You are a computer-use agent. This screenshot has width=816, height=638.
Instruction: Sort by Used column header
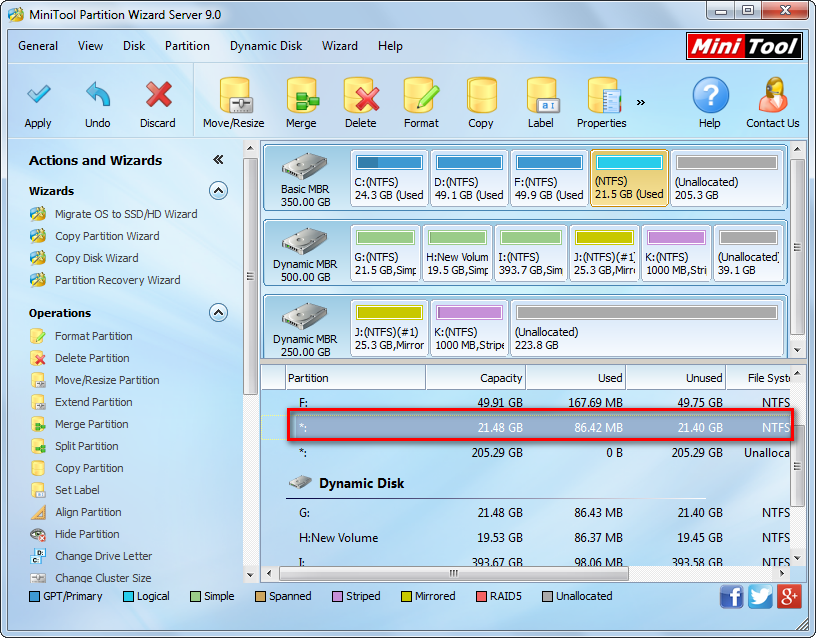576,378
